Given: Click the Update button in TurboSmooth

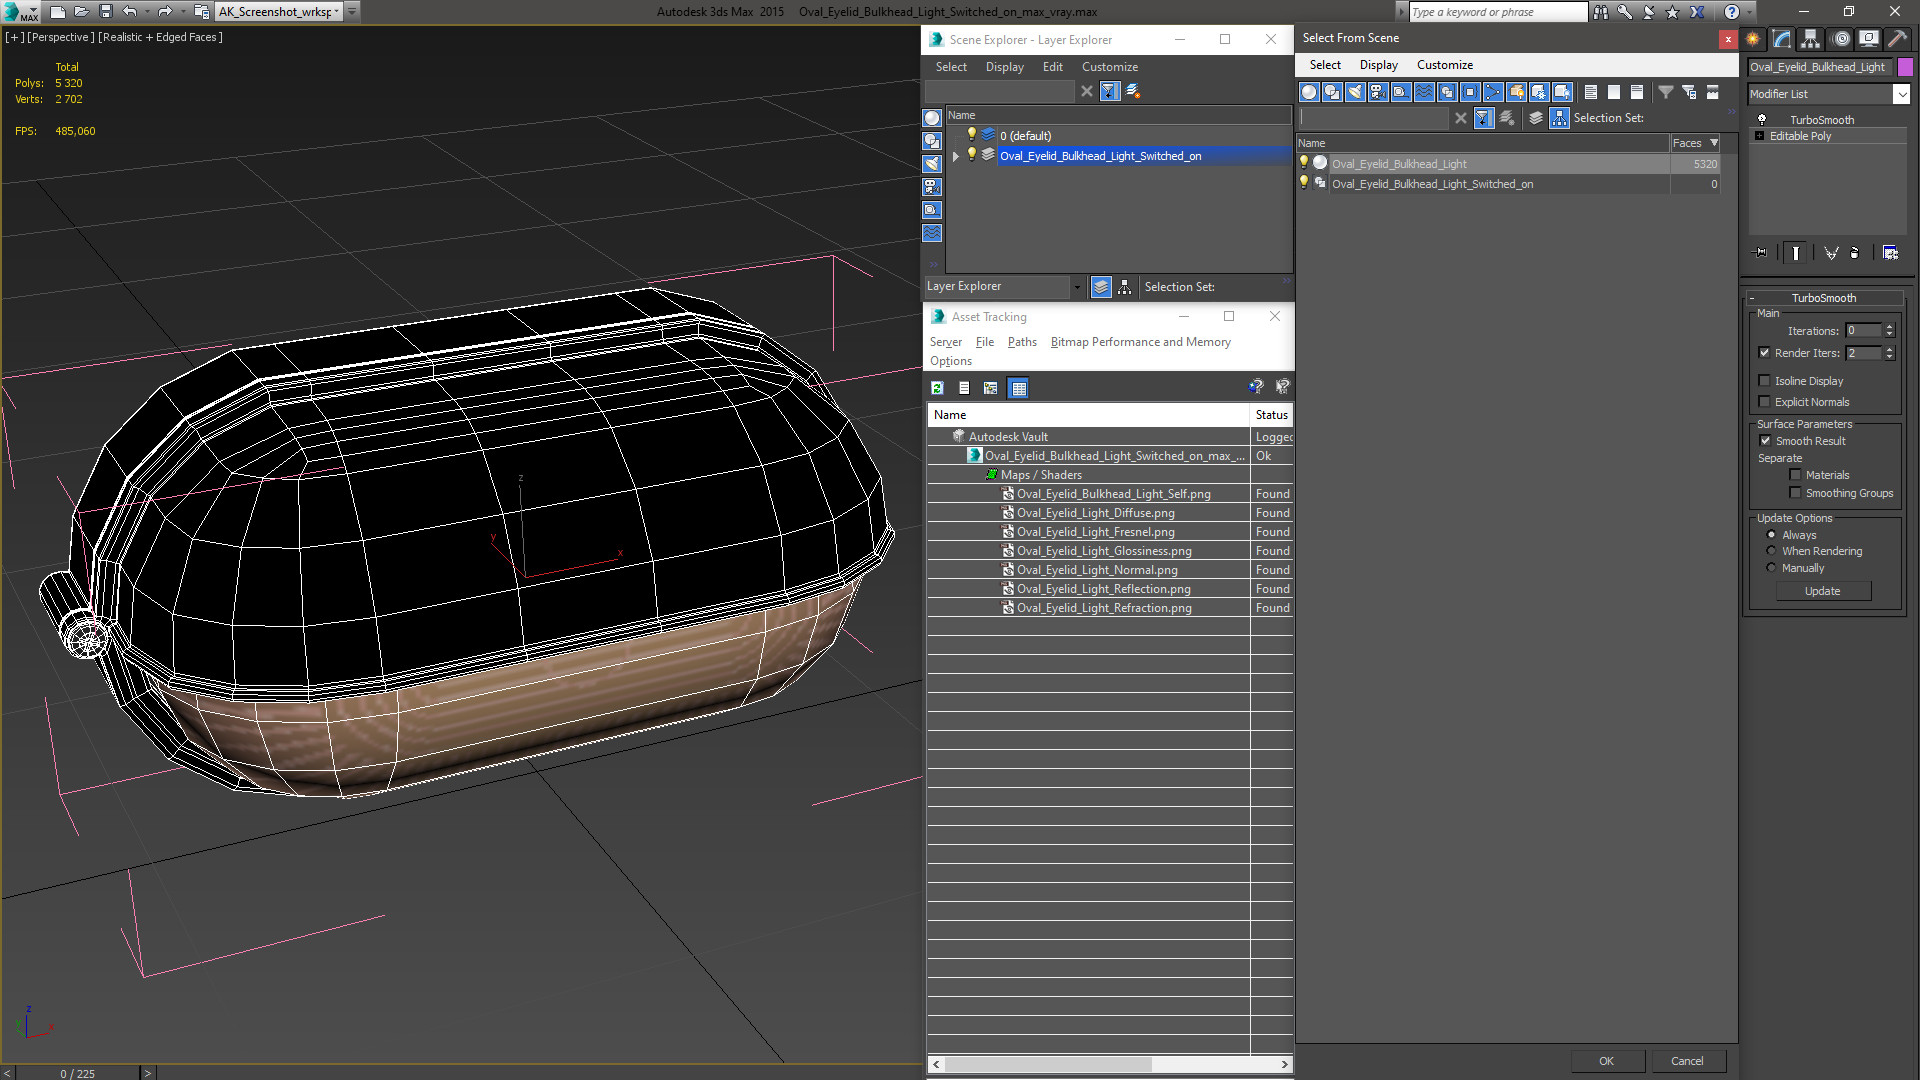Looking at the screenshot, I should coord(1822,591).
